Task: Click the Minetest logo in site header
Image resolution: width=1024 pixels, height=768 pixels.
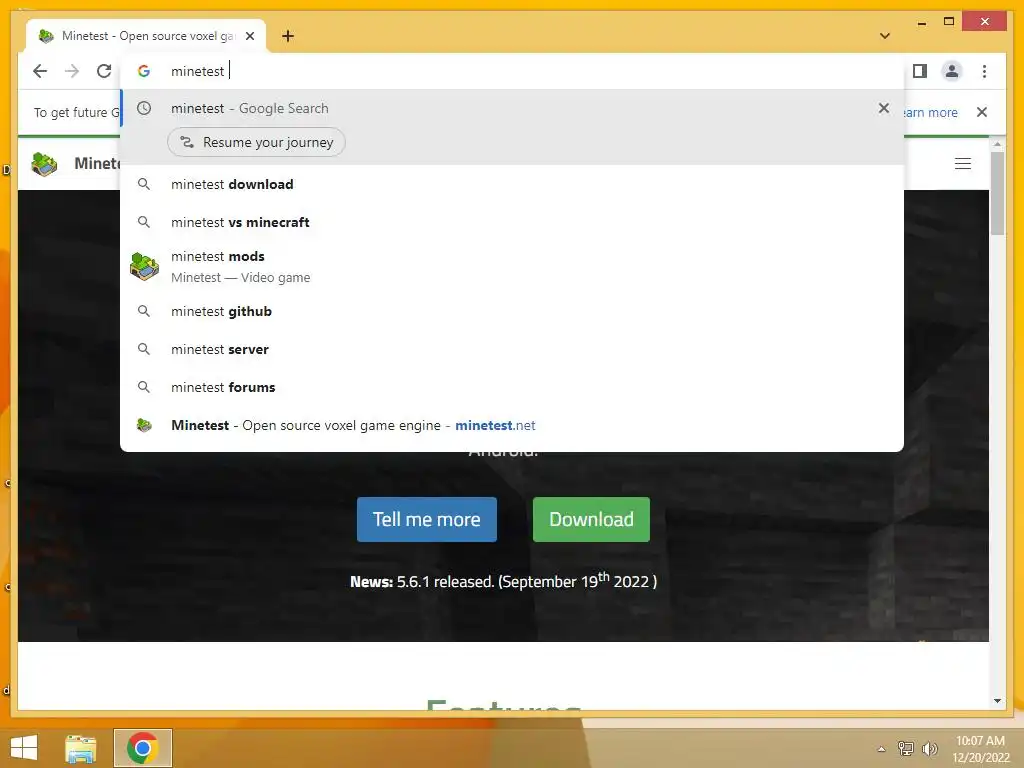Action: 44,163
